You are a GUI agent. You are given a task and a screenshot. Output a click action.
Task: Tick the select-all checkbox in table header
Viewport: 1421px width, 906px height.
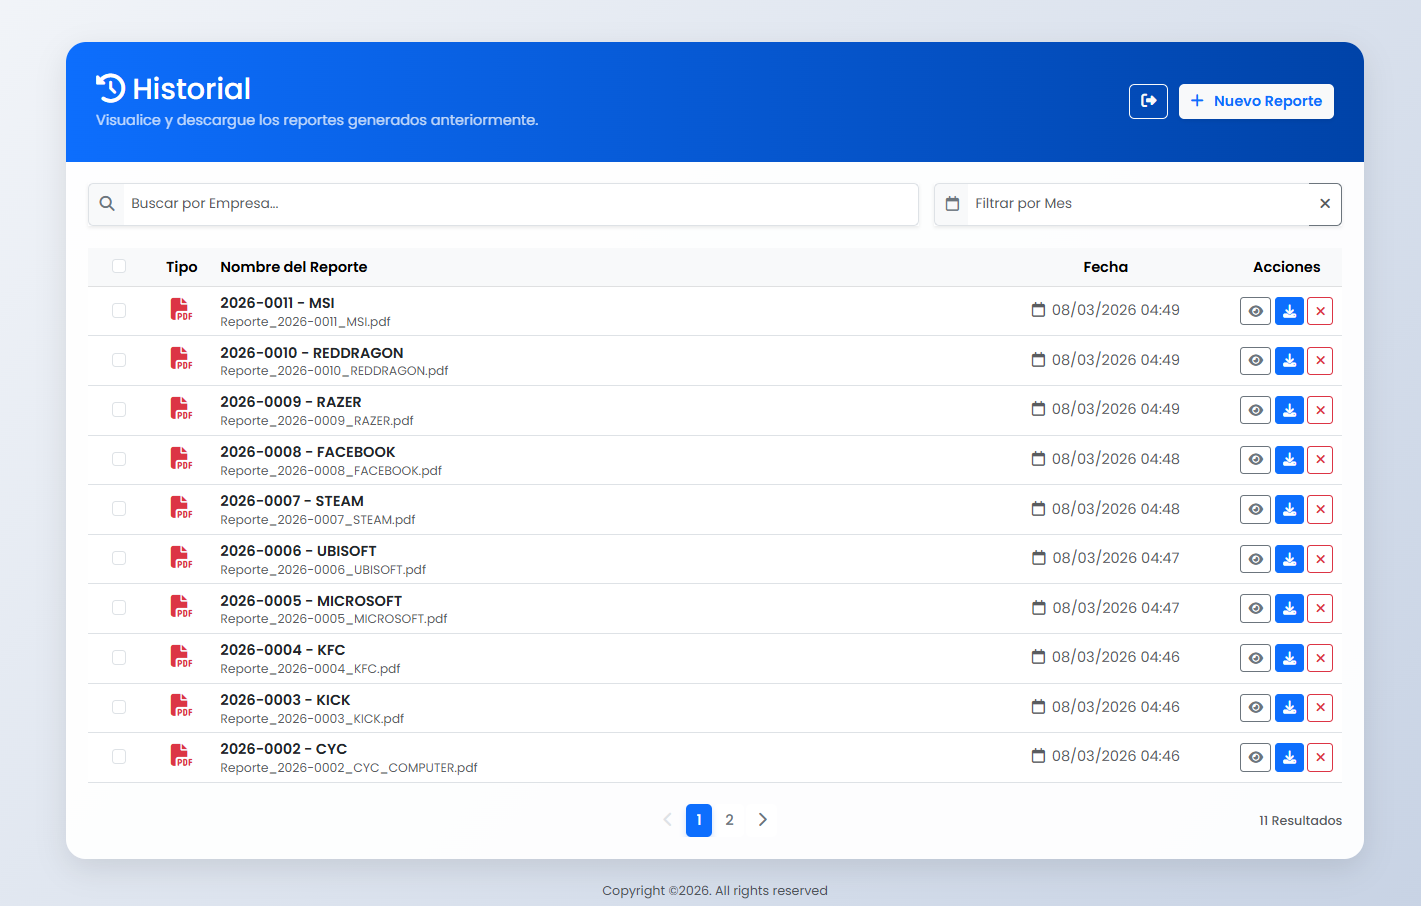pos(119,266)
